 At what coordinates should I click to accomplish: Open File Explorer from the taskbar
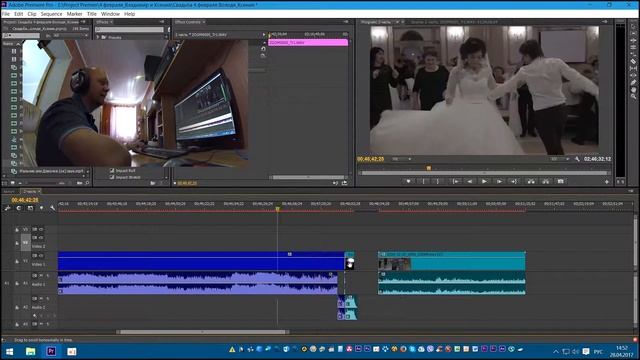point(31,351)
